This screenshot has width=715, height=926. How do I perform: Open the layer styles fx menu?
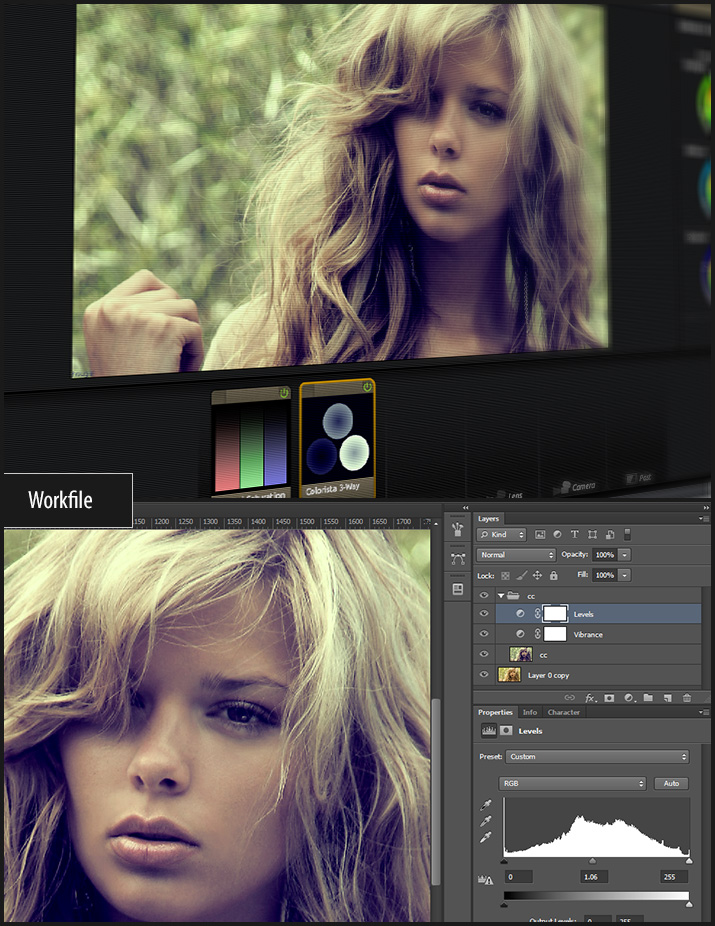(590, 697)
